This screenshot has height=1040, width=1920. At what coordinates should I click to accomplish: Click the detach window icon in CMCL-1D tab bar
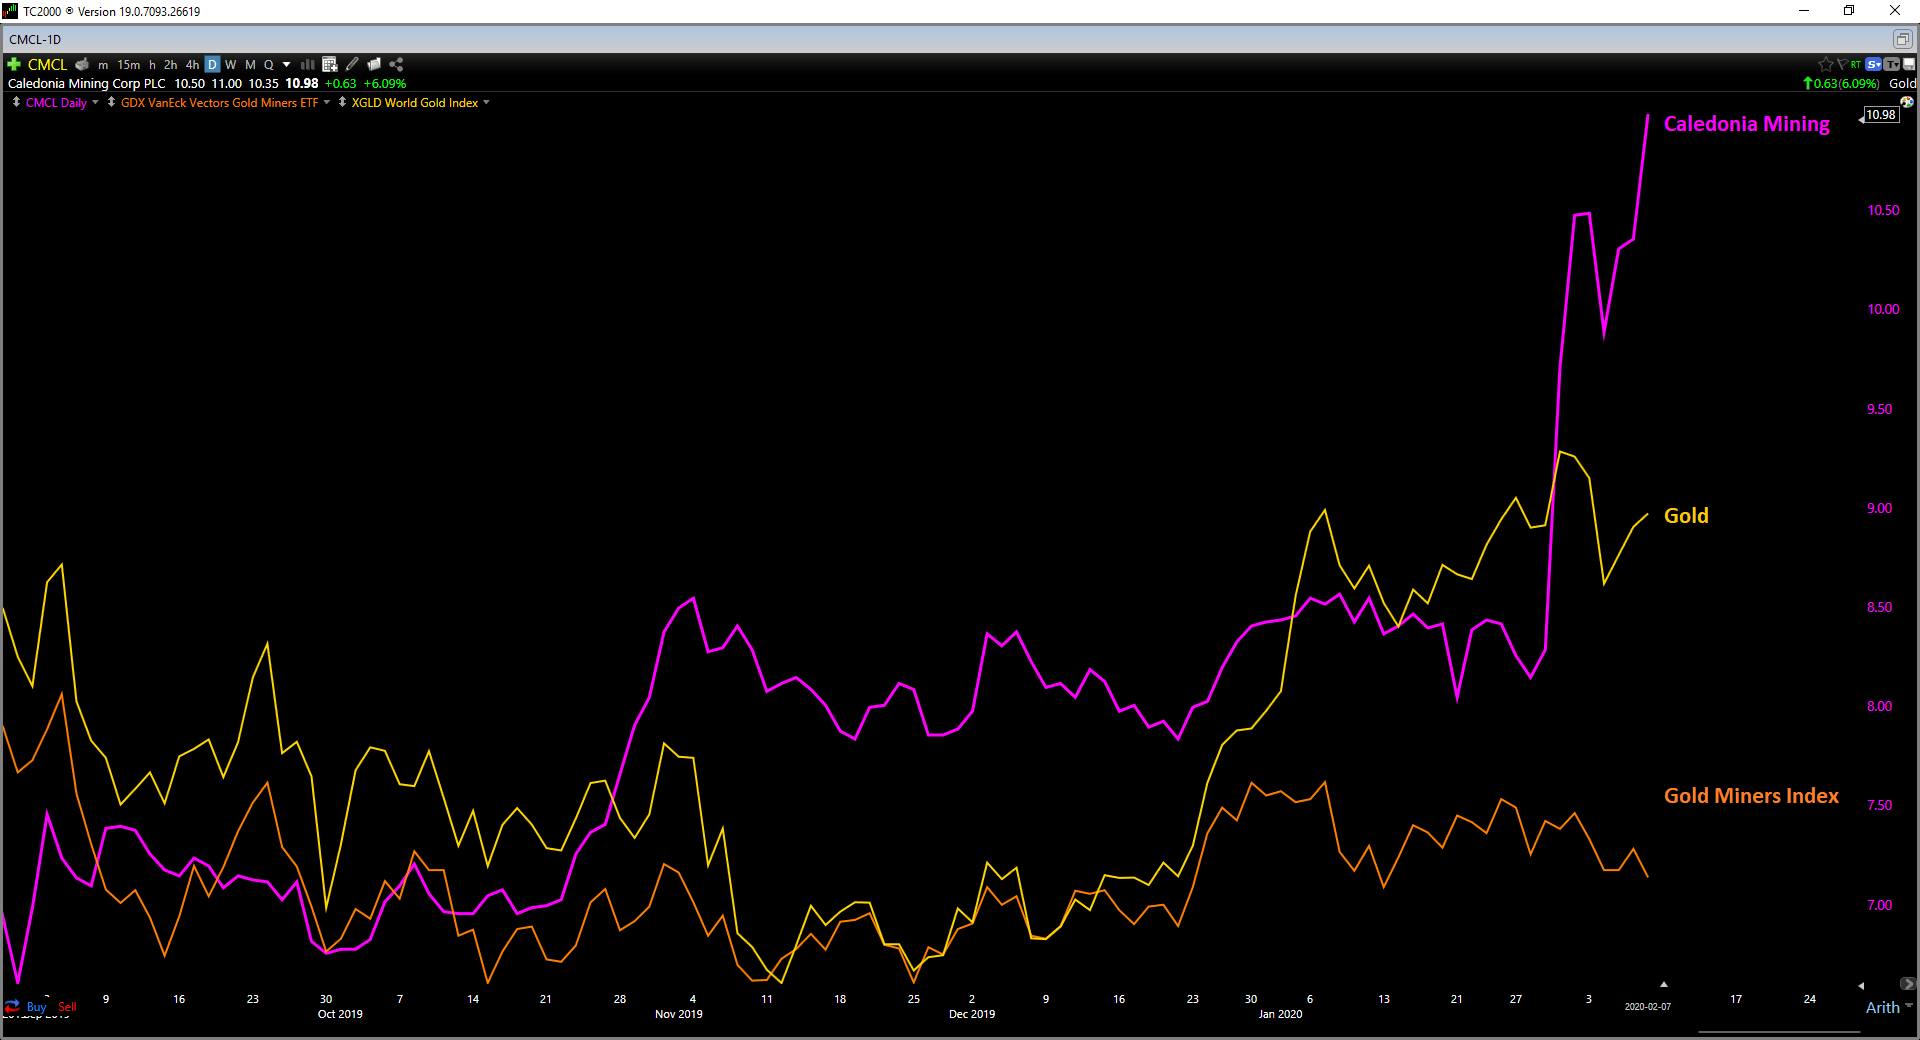1902,39
